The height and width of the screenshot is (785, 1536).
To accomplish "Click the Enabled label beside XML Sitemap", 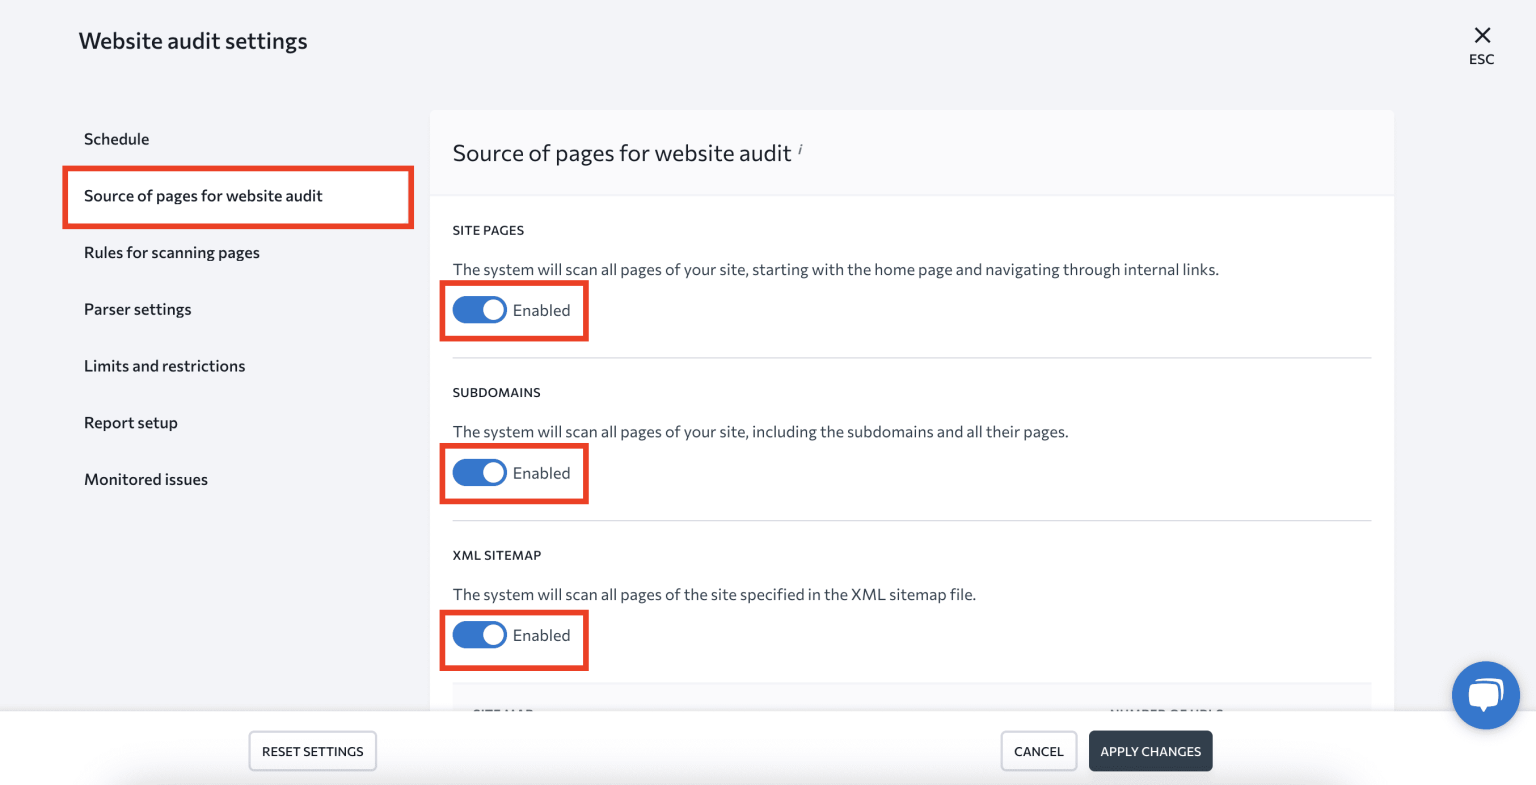I will click(541, 634).
